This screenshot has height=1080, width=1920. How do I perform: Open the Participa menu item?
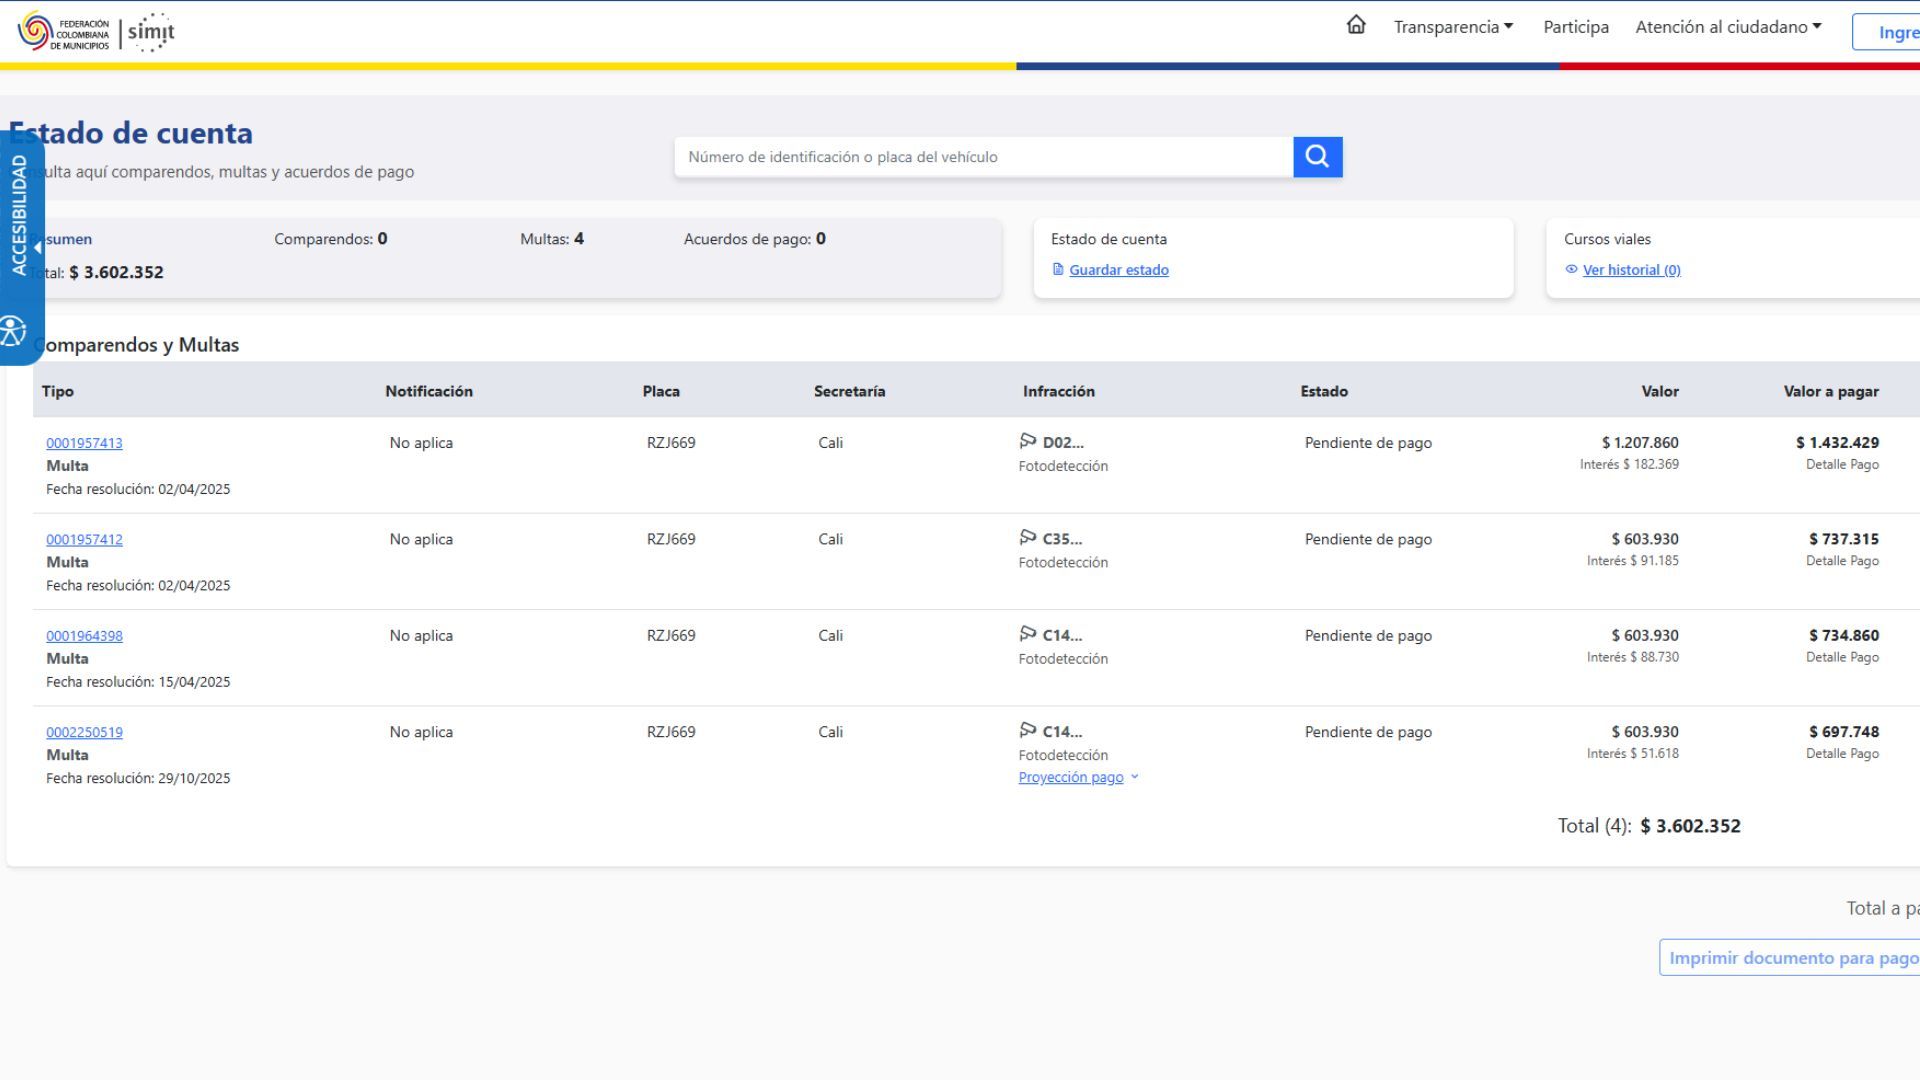(x=1576, y=27)
